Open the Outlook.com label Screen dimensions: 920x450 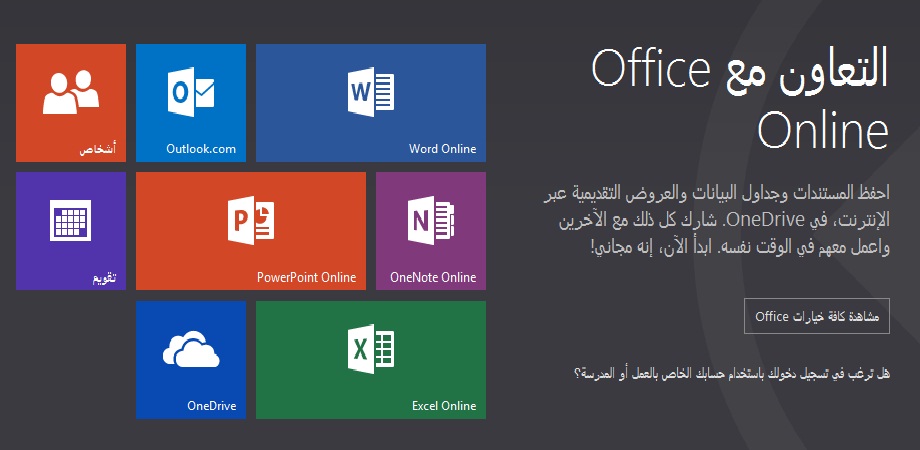click(x=201, y=148)
